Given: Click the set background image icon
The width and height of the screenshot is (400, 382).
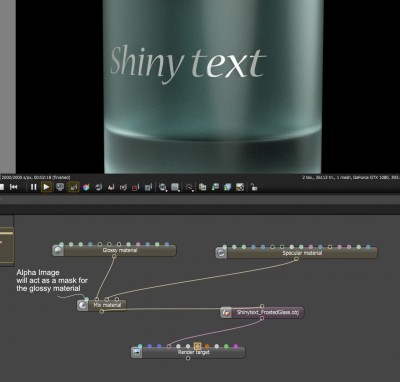Looking at the screenshot, I should (x=240, y=187).
